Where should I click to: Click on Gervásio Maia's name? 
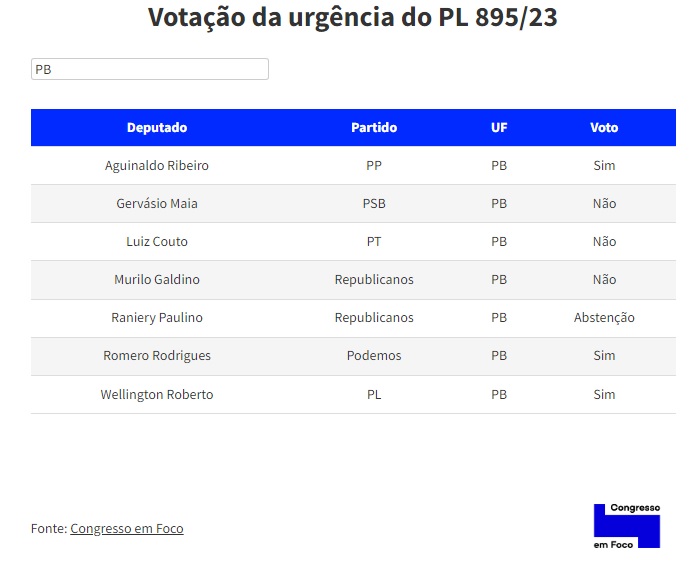157,203
